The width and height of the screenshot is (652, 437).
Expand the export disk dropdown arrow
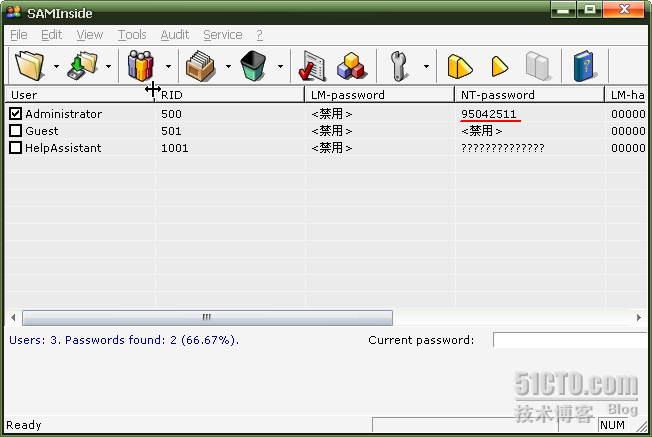click(109, 66)
